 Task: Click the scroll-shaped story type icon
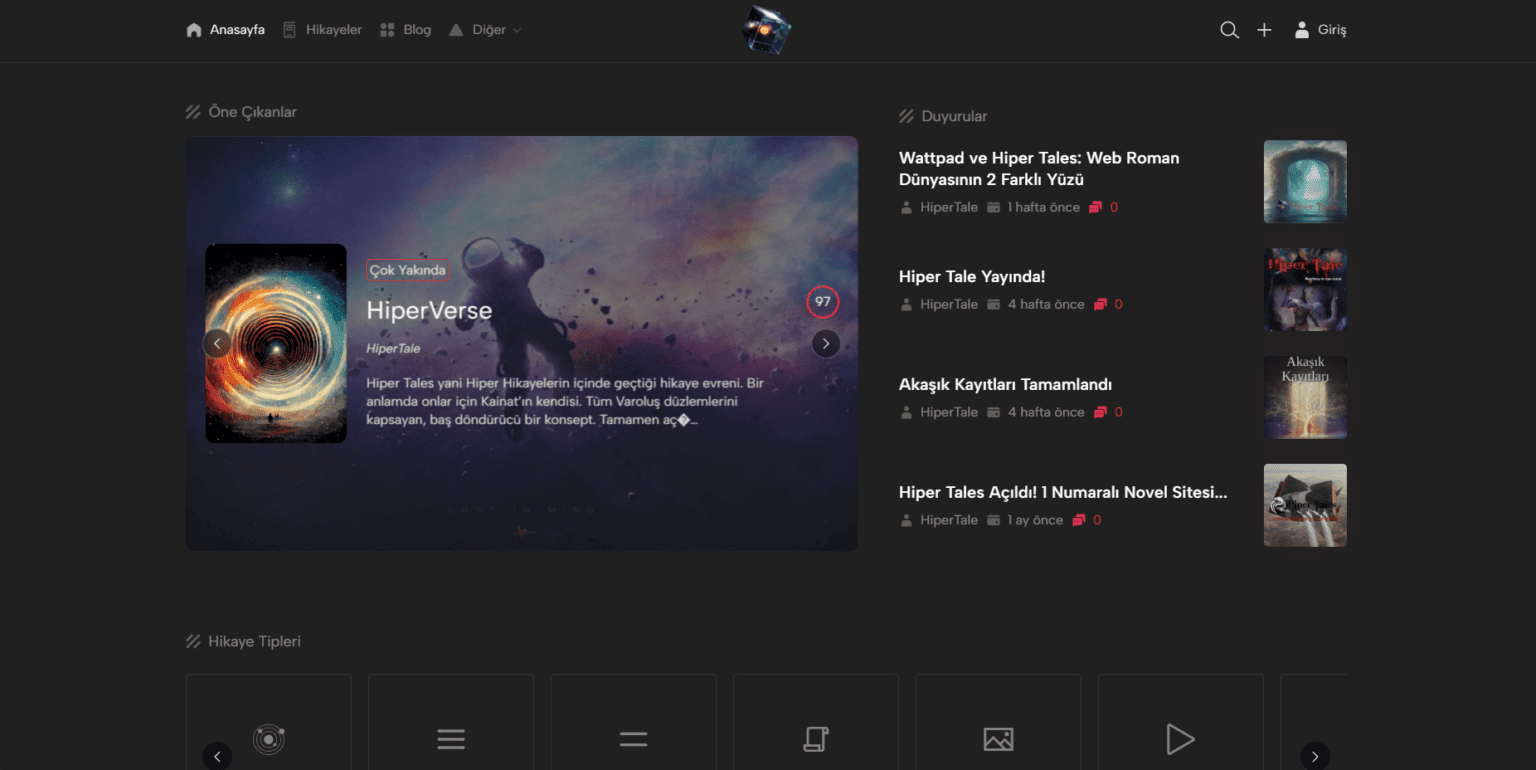pyautogui.click(x=815, y=739)
